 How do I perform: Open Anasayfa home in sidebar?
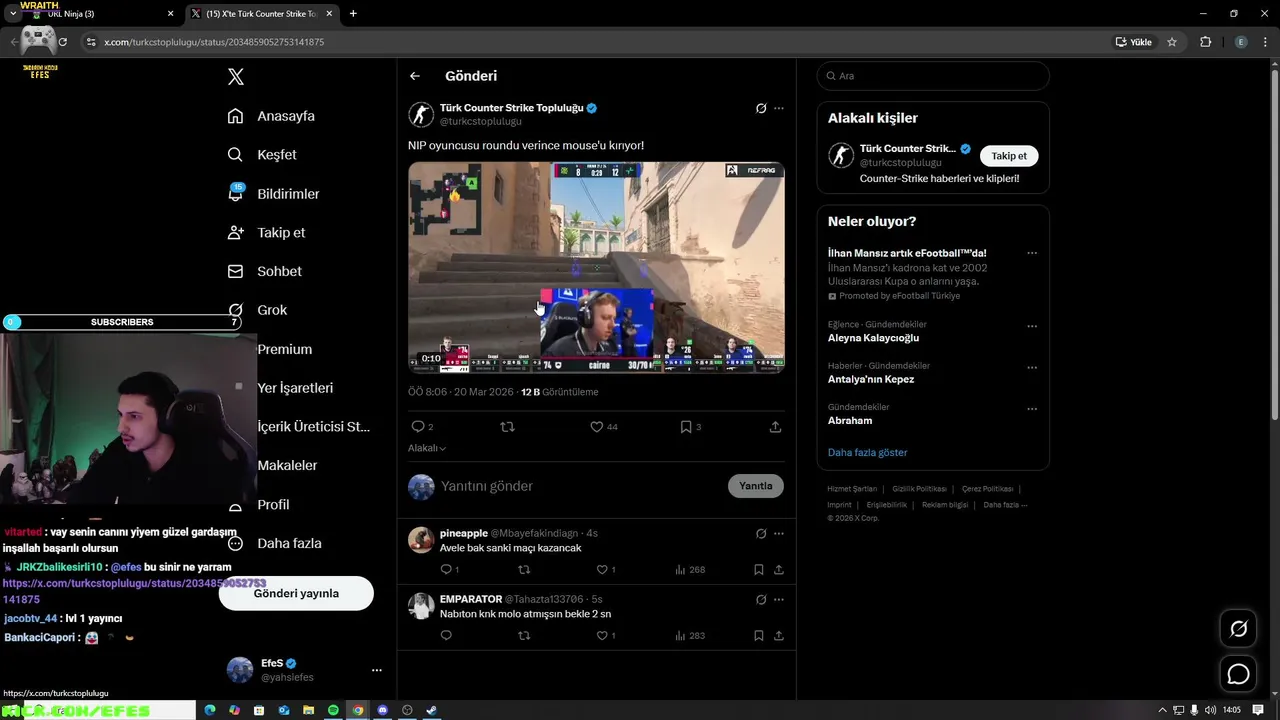pos(271,116)
